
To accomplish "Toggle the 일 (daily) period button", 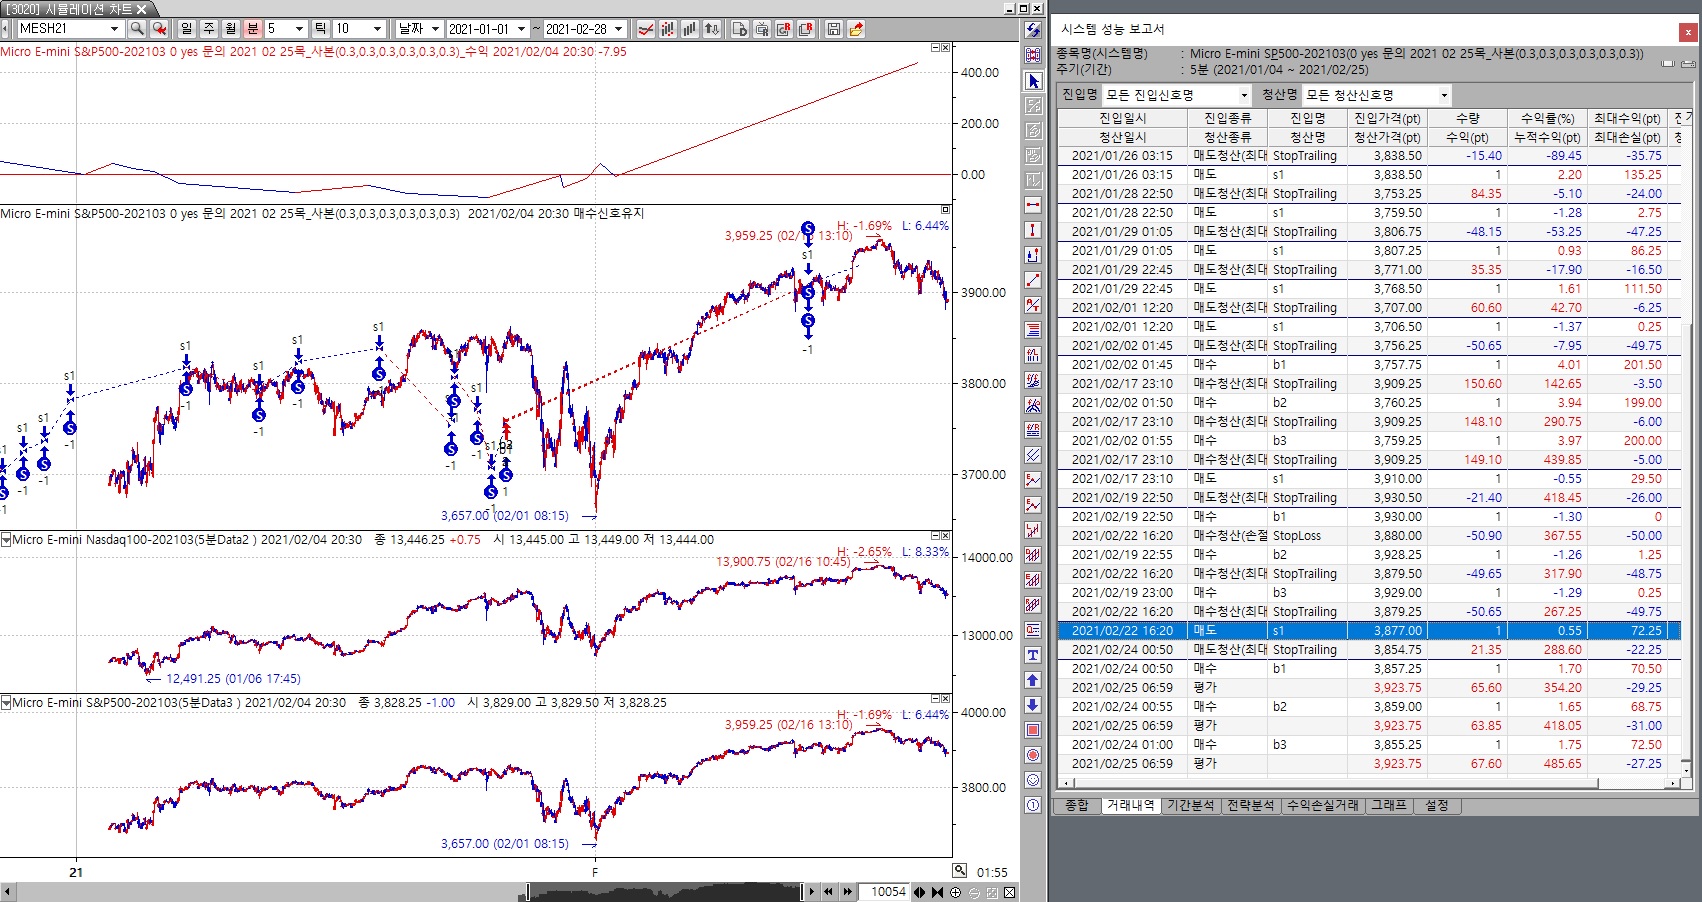I will click(x=187, y=29).
